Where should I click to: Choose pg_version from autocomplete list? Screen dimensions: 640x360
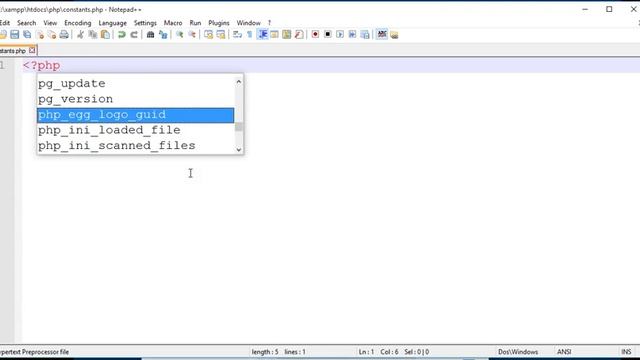(136, 99)
